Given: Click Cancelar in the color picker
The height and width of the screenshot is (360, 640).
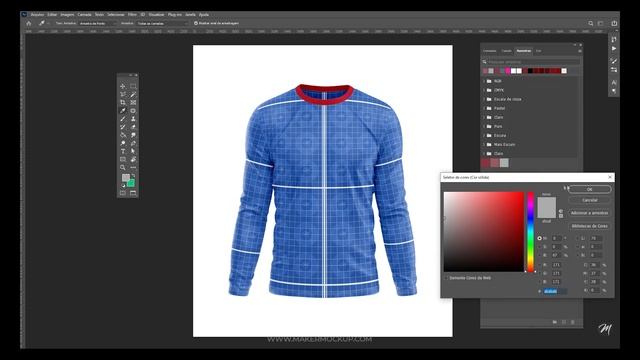Looking at the screenshot, I should pyautogui.click(x=589, y=200).
